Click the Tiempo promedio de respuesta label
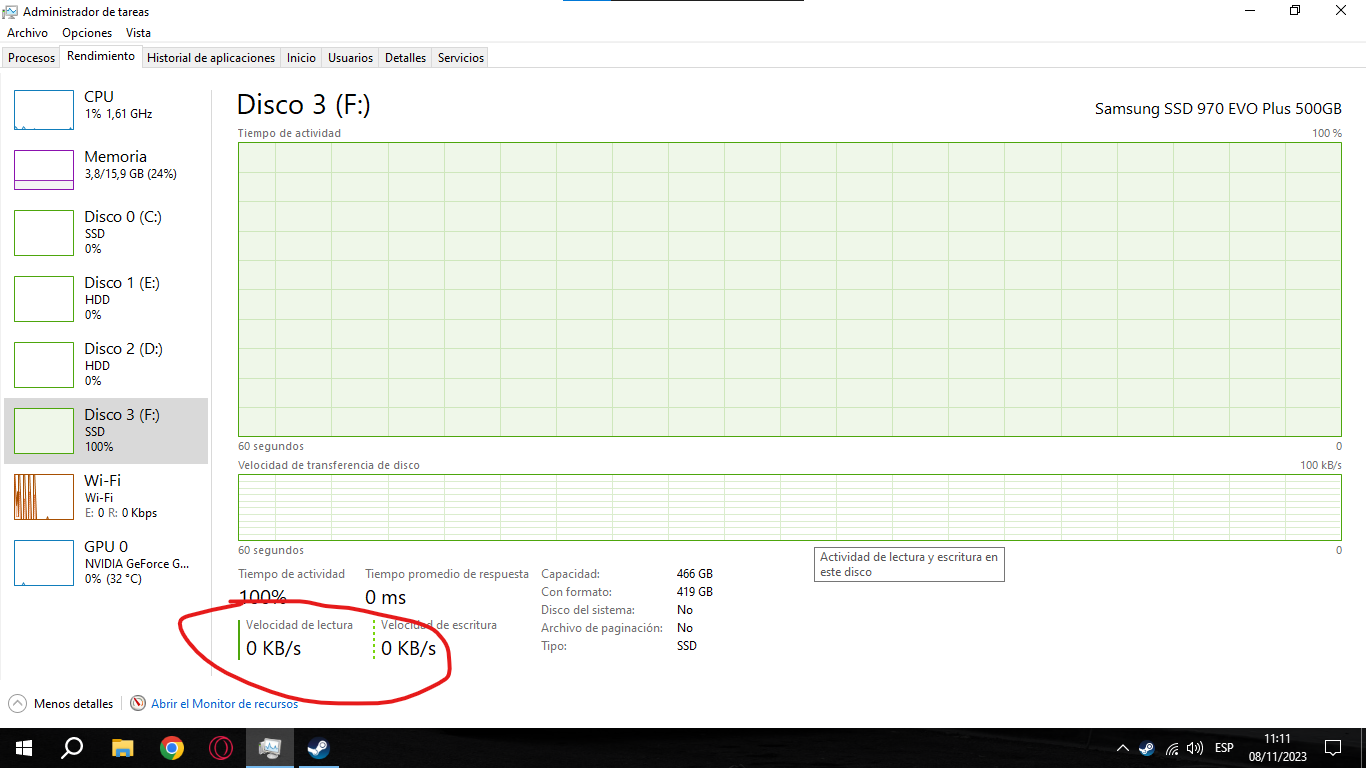The height and width of the screenshot is (768, 1366). coord(447,574)
